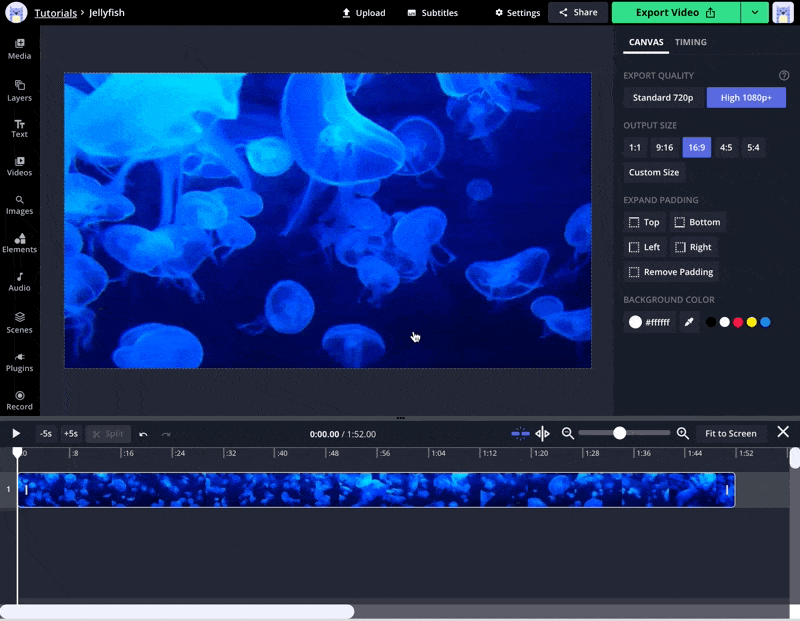Zoom in on the timeline

pos(683,433)
